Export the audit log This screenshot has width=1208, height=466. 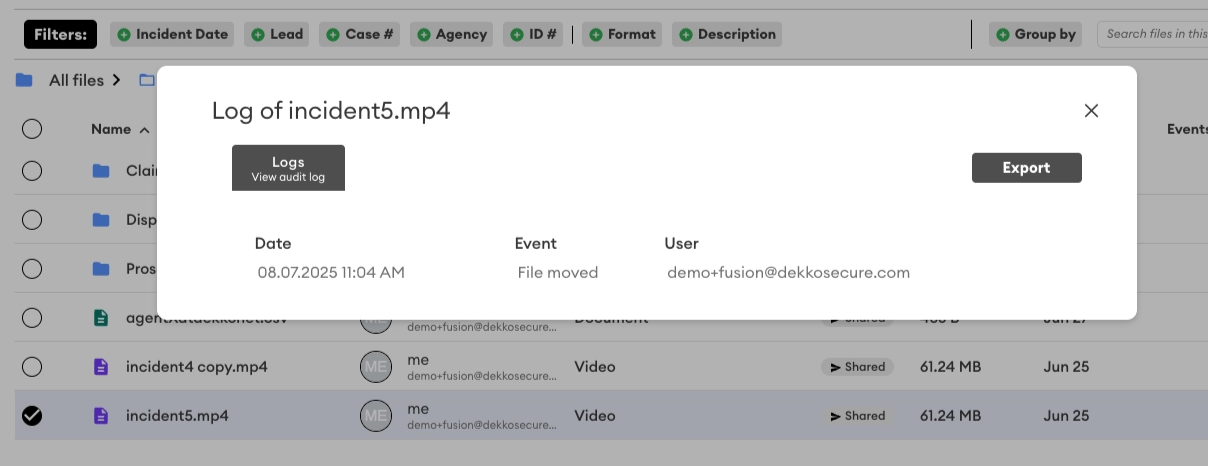click(x=1027, y=168)
